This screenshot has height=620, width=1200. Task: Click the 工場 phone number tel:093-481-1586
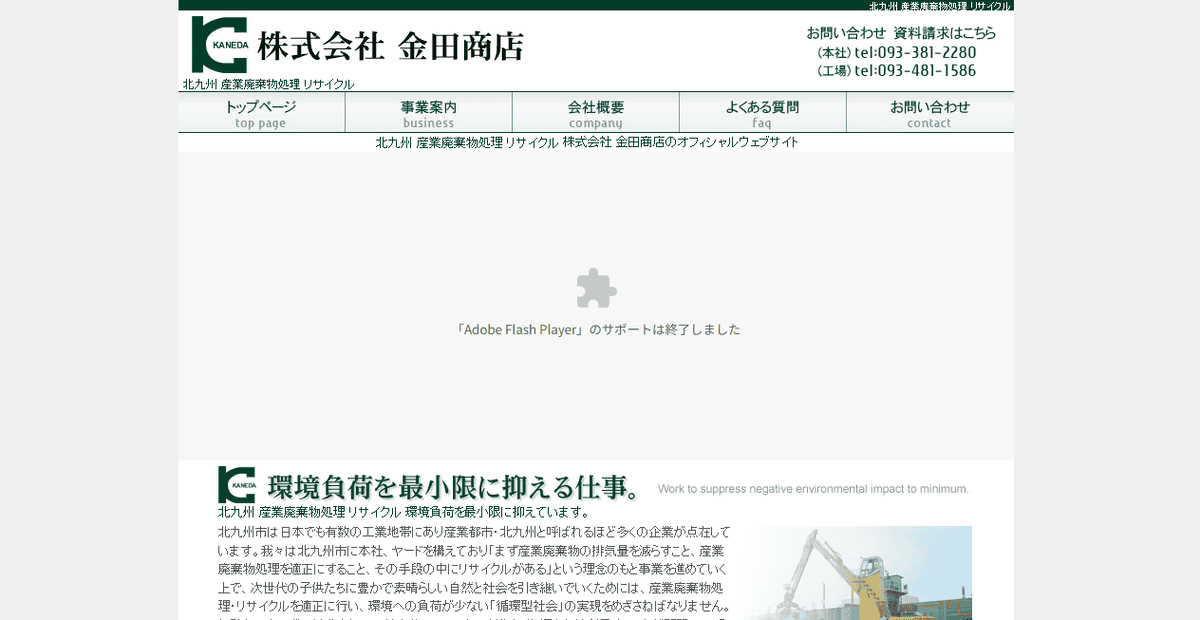coord(898,71)
